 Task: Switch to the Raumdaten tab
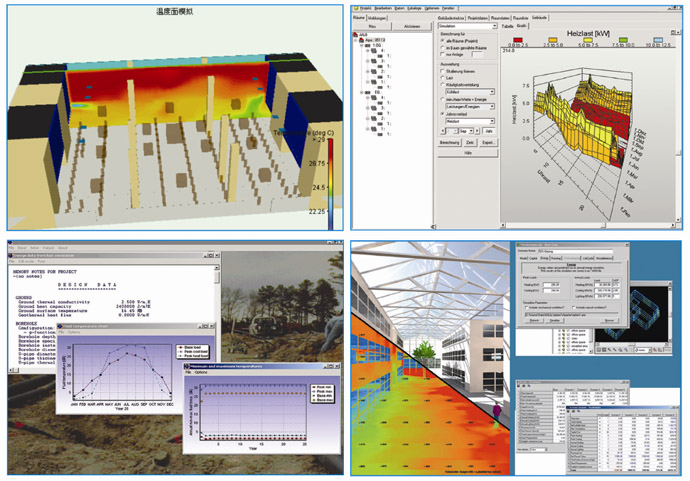tap(500, 18)
